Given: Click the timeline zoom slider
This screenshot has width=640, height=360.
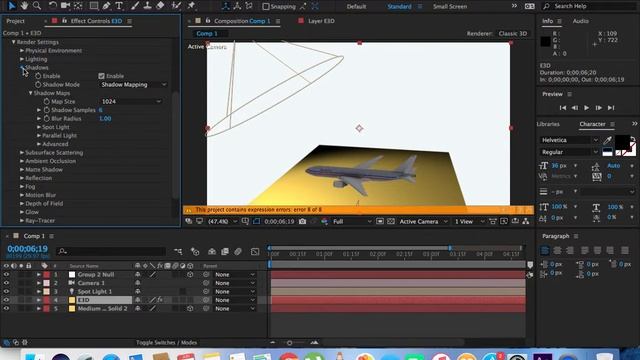Looking at the screenshot, I should click(289, 343).
